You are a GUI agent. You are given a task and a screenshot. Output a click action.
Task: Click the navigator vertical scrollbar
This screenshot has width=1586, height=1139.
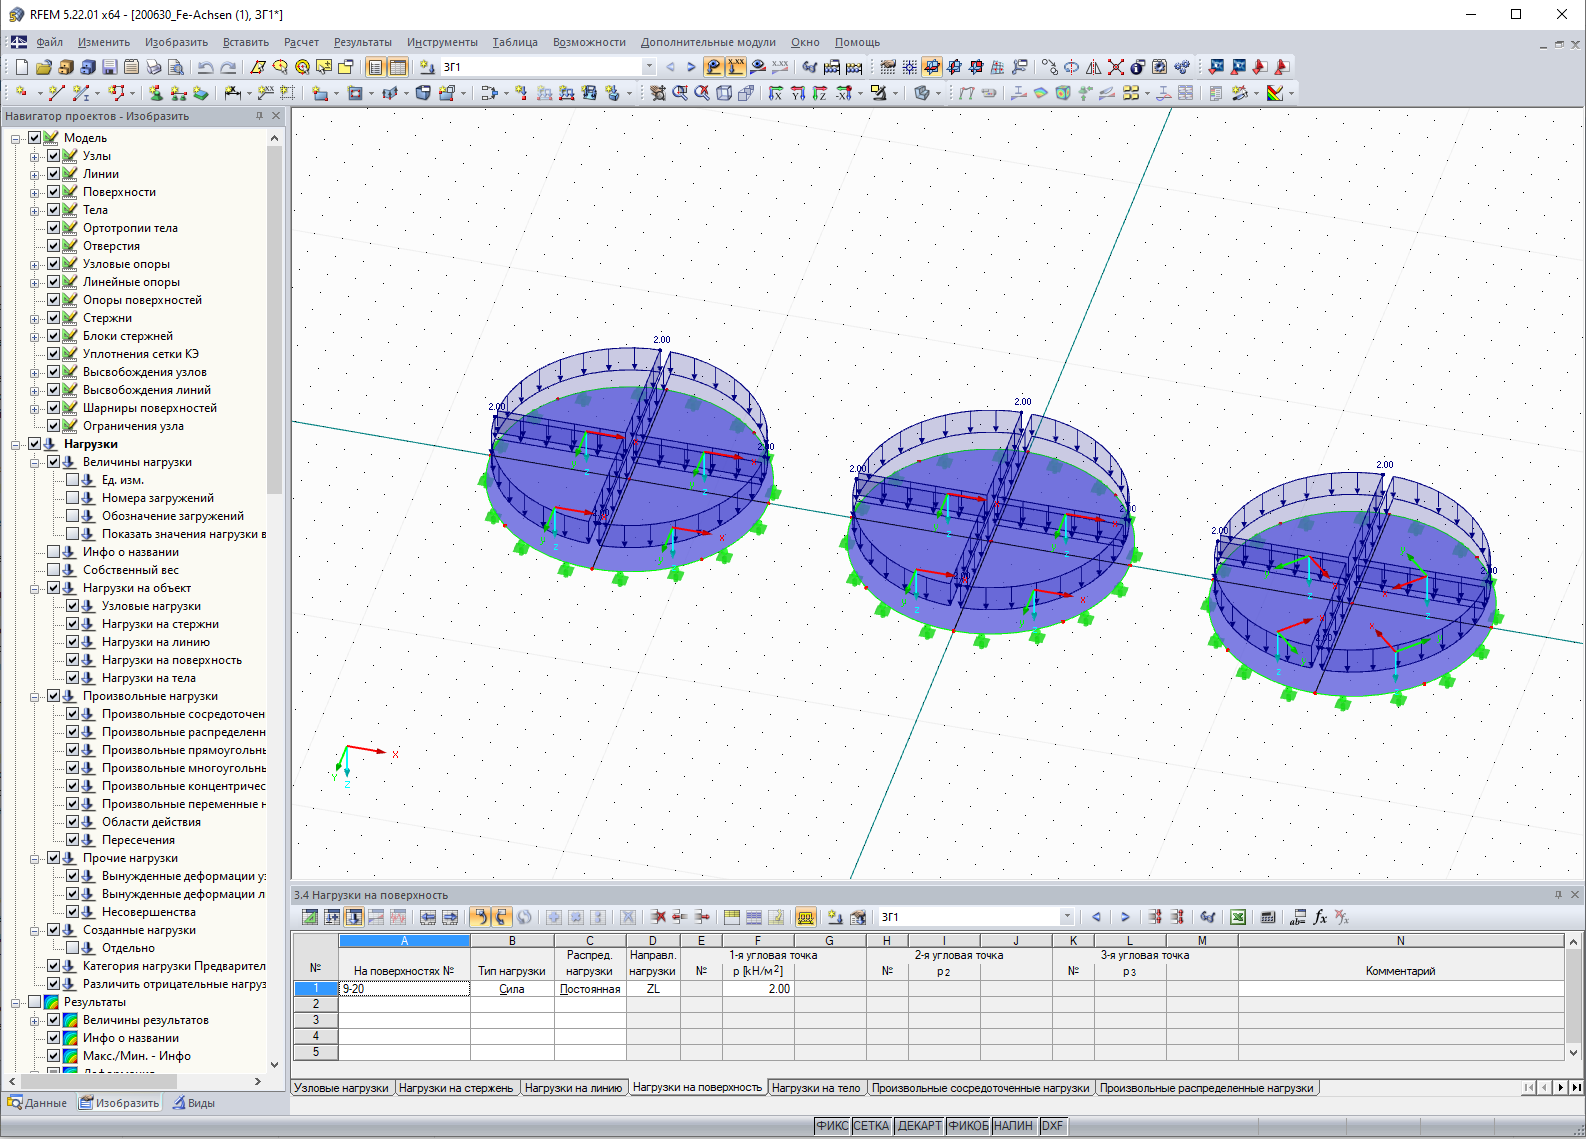click(x=274, y=320)
